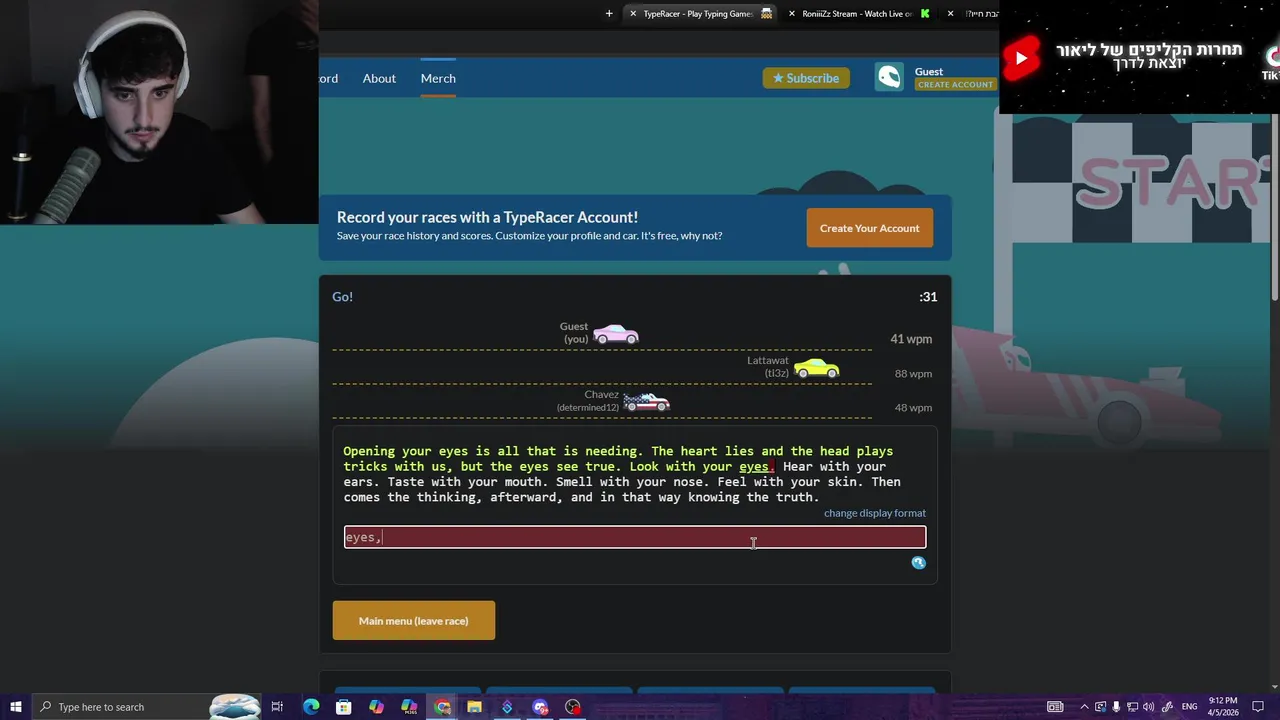The height and width of the screenshot is (720, 1280).
Task: Open the notification center icon
Action: click(1259, 707)
